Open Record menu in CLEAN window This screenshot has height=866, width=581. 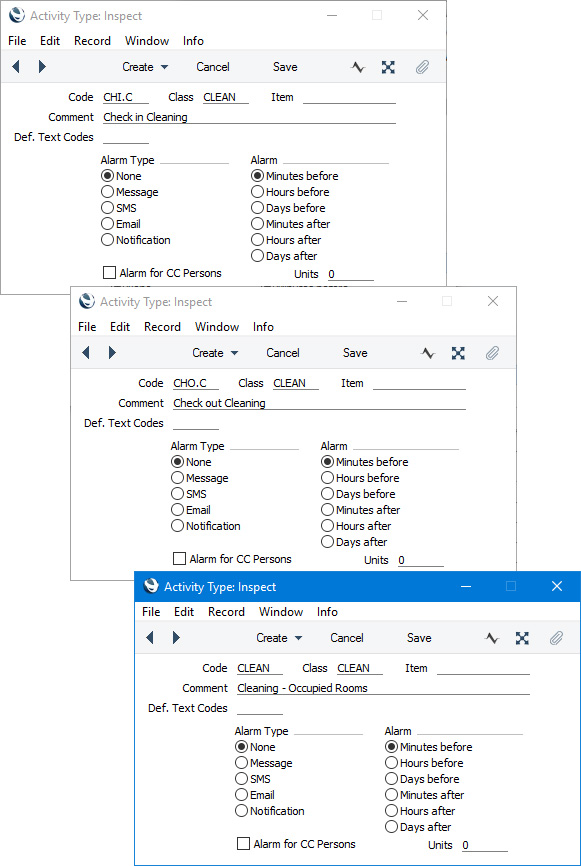click(226, 612)
